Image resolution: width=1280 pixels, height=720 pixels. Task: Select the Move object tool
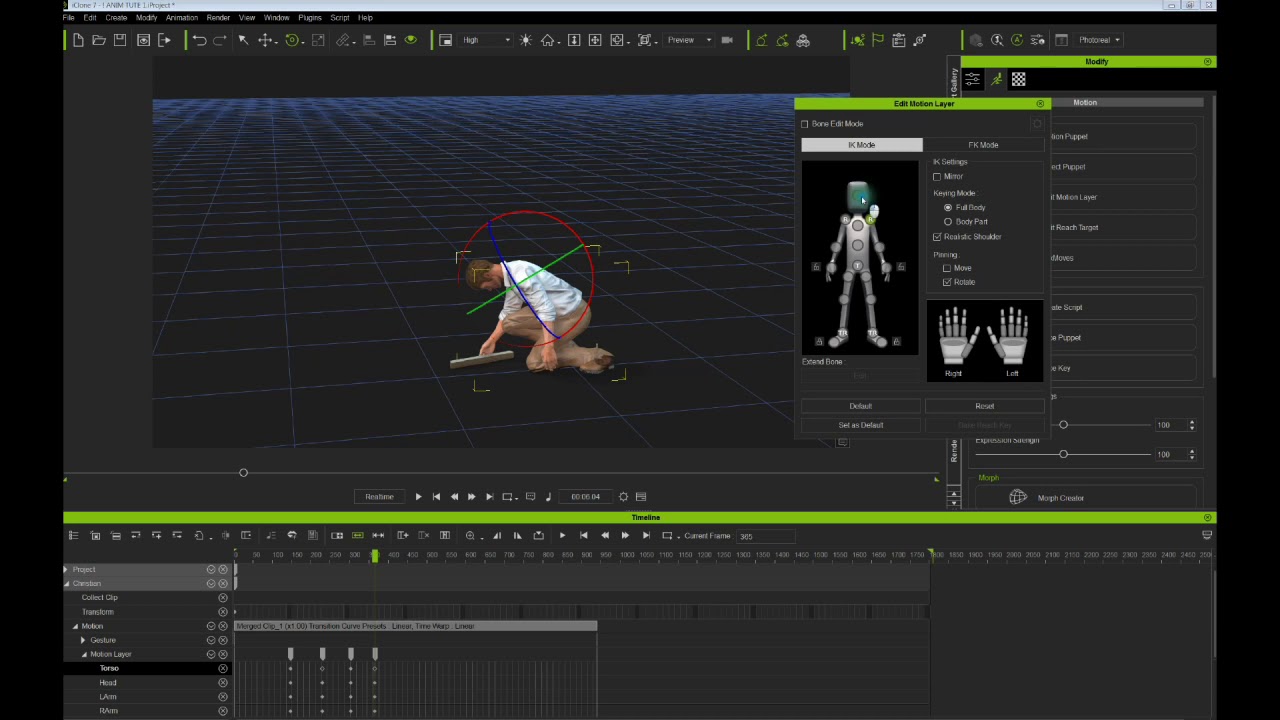point(266,40)
